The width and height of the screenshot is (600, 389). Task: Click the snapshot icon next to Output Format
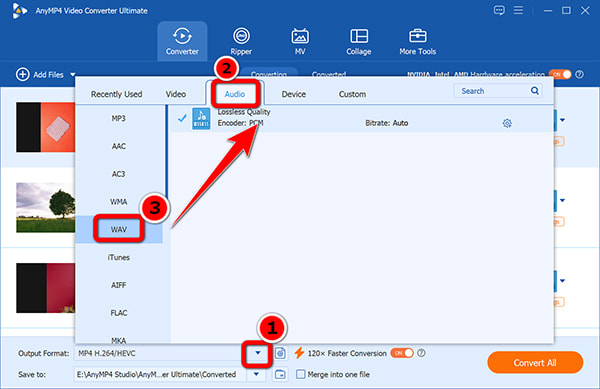pyautogui.click(x=280, y=353)
